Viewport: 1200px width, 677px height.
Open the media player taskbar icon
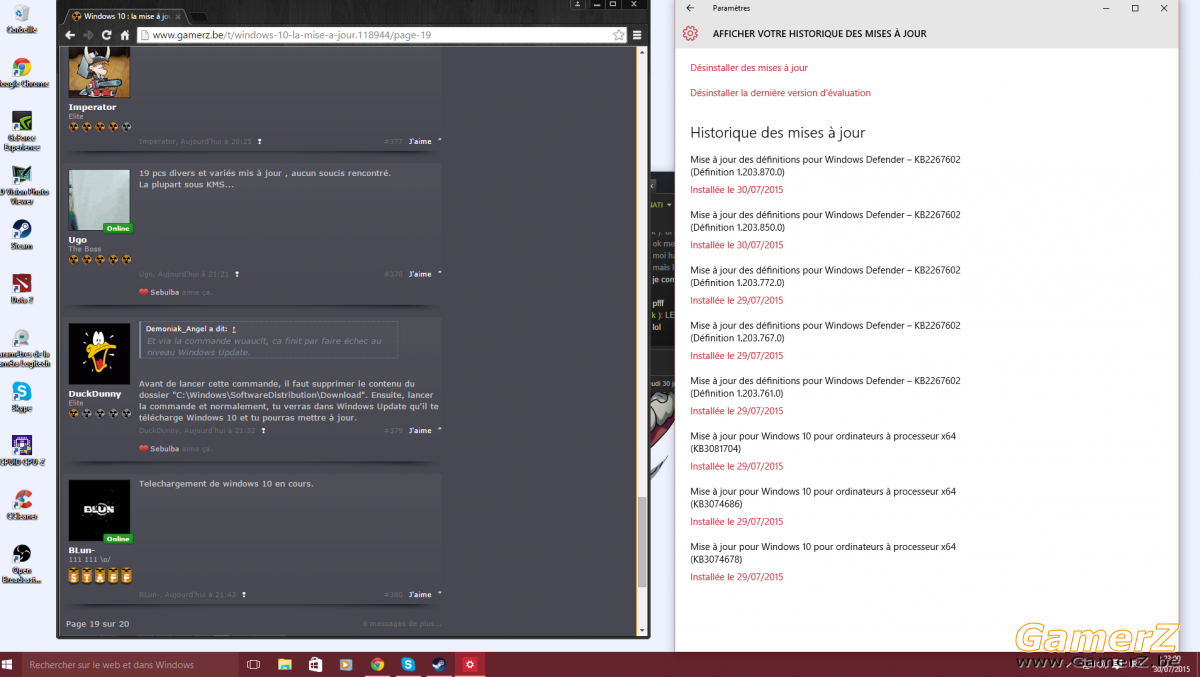(x=346, y=664)
